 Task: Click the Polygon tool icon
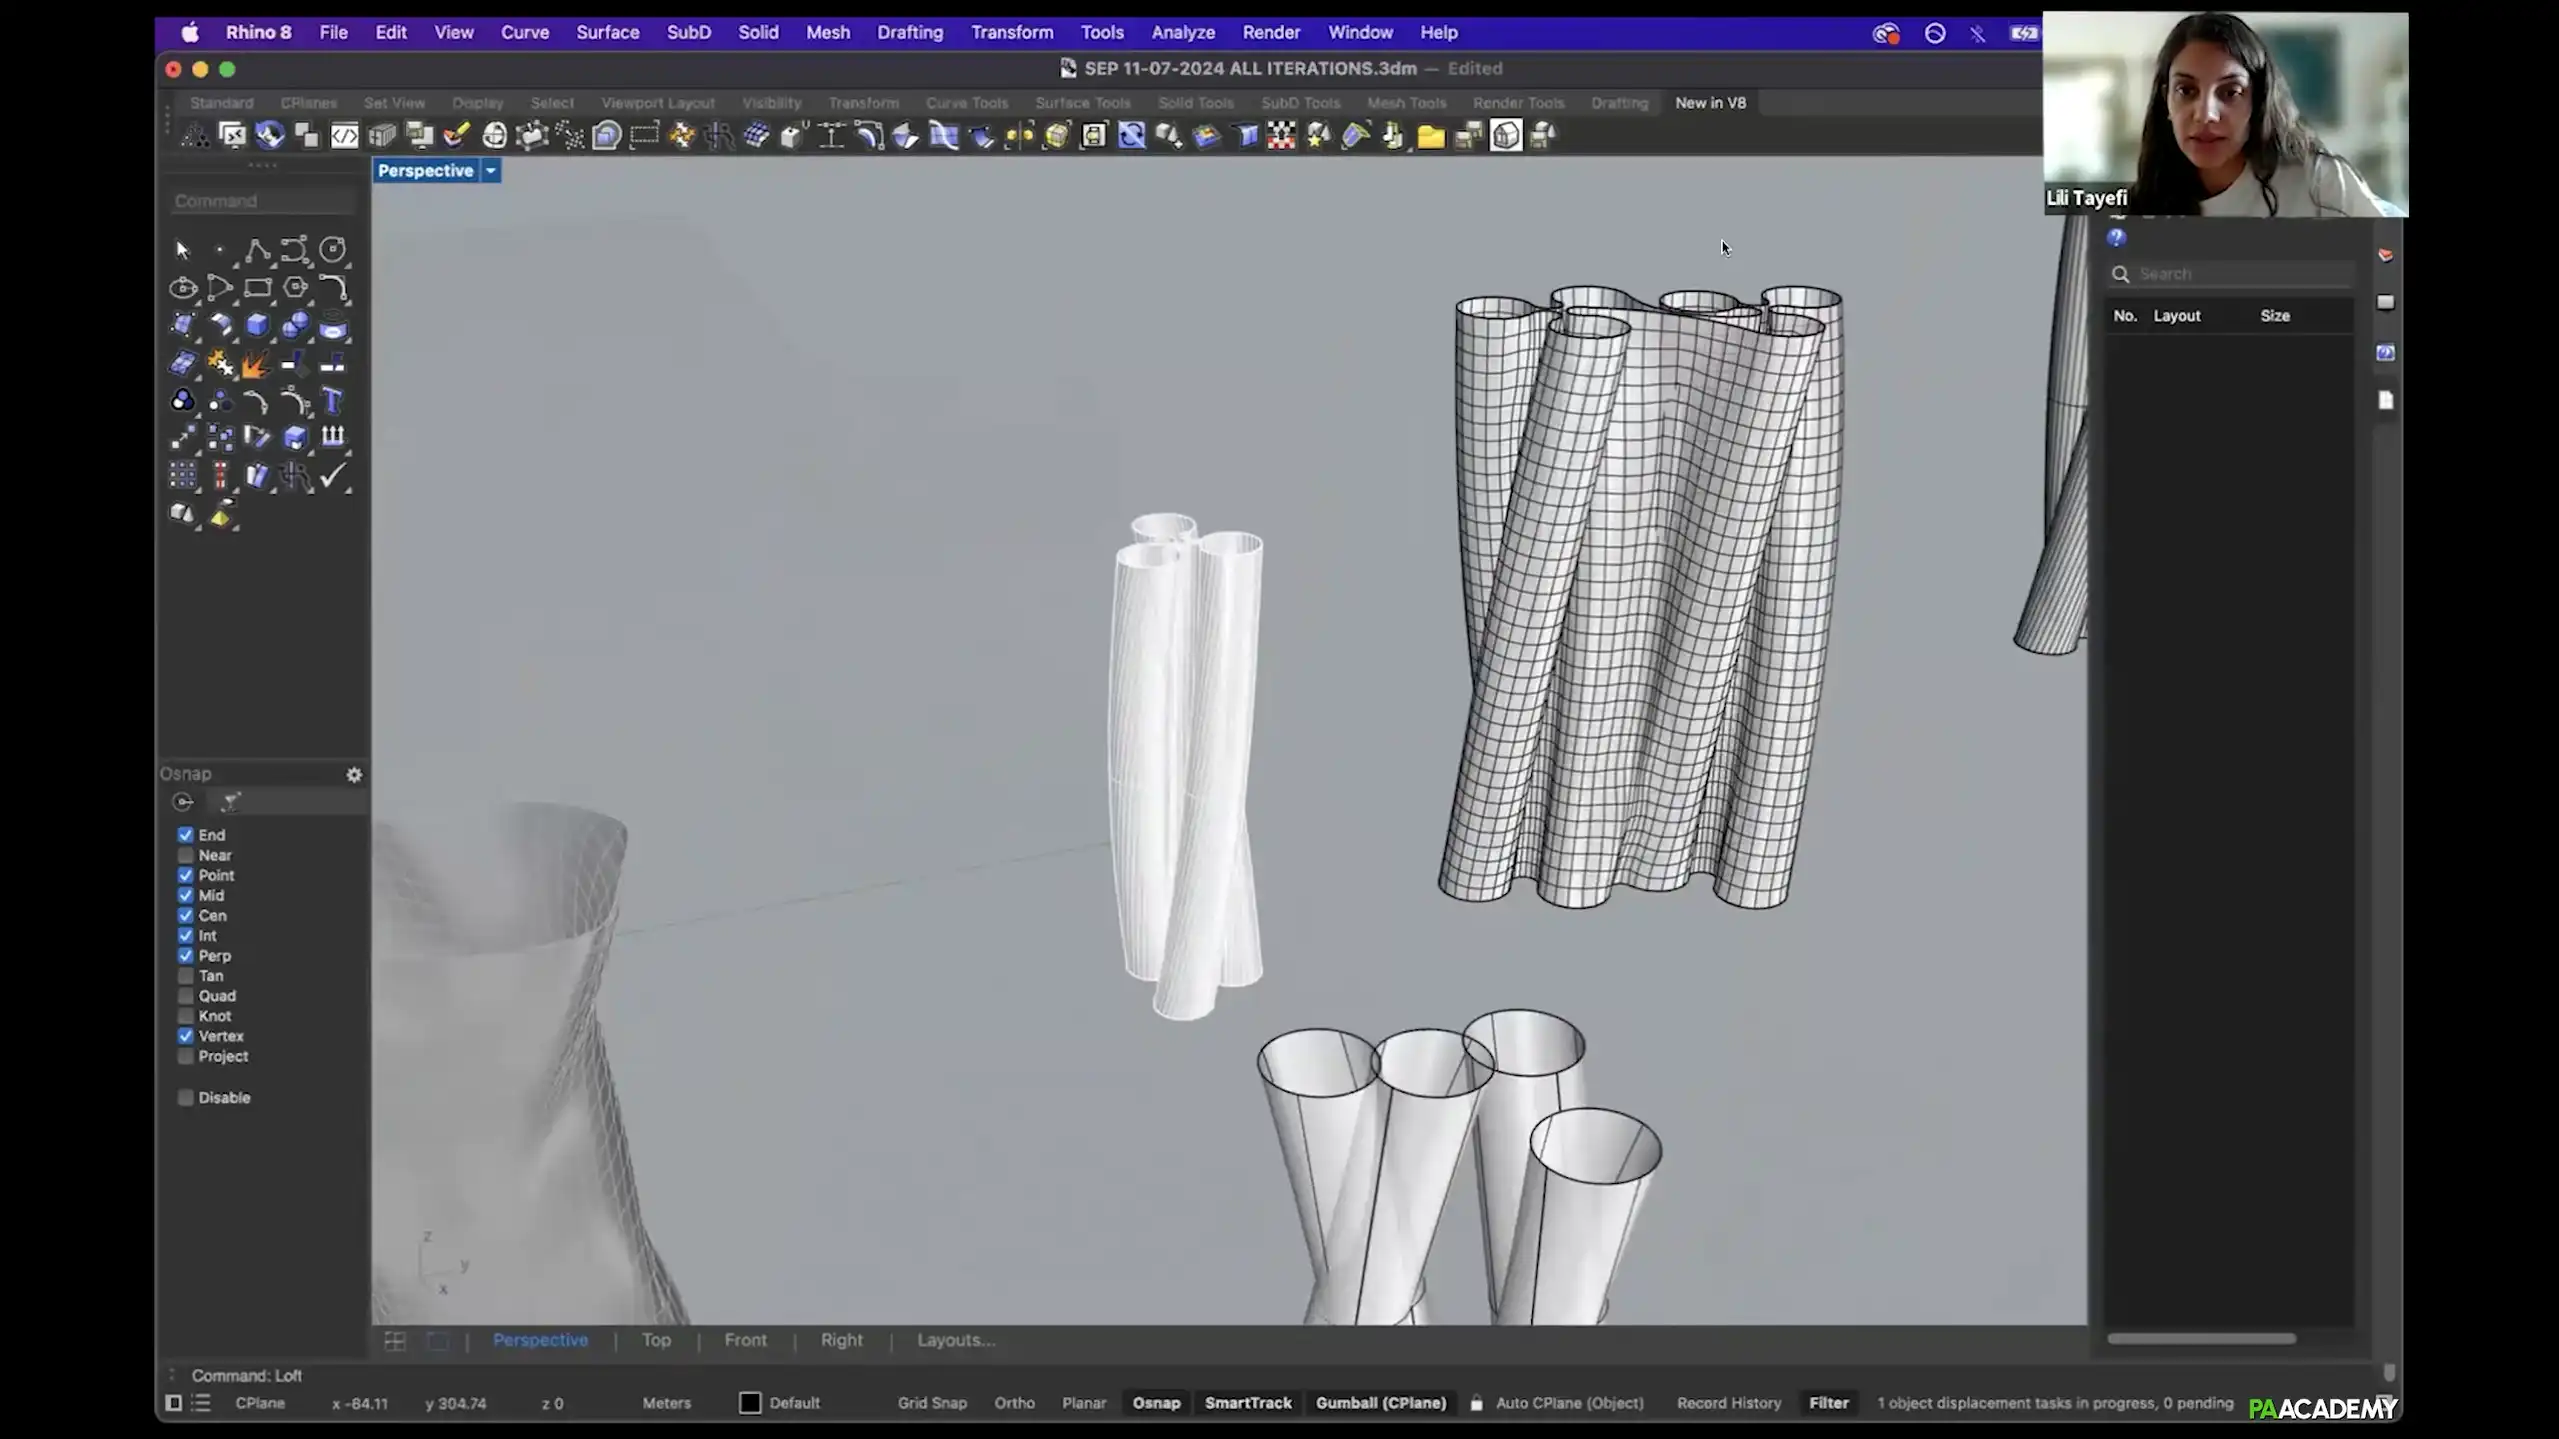point(295,288)
